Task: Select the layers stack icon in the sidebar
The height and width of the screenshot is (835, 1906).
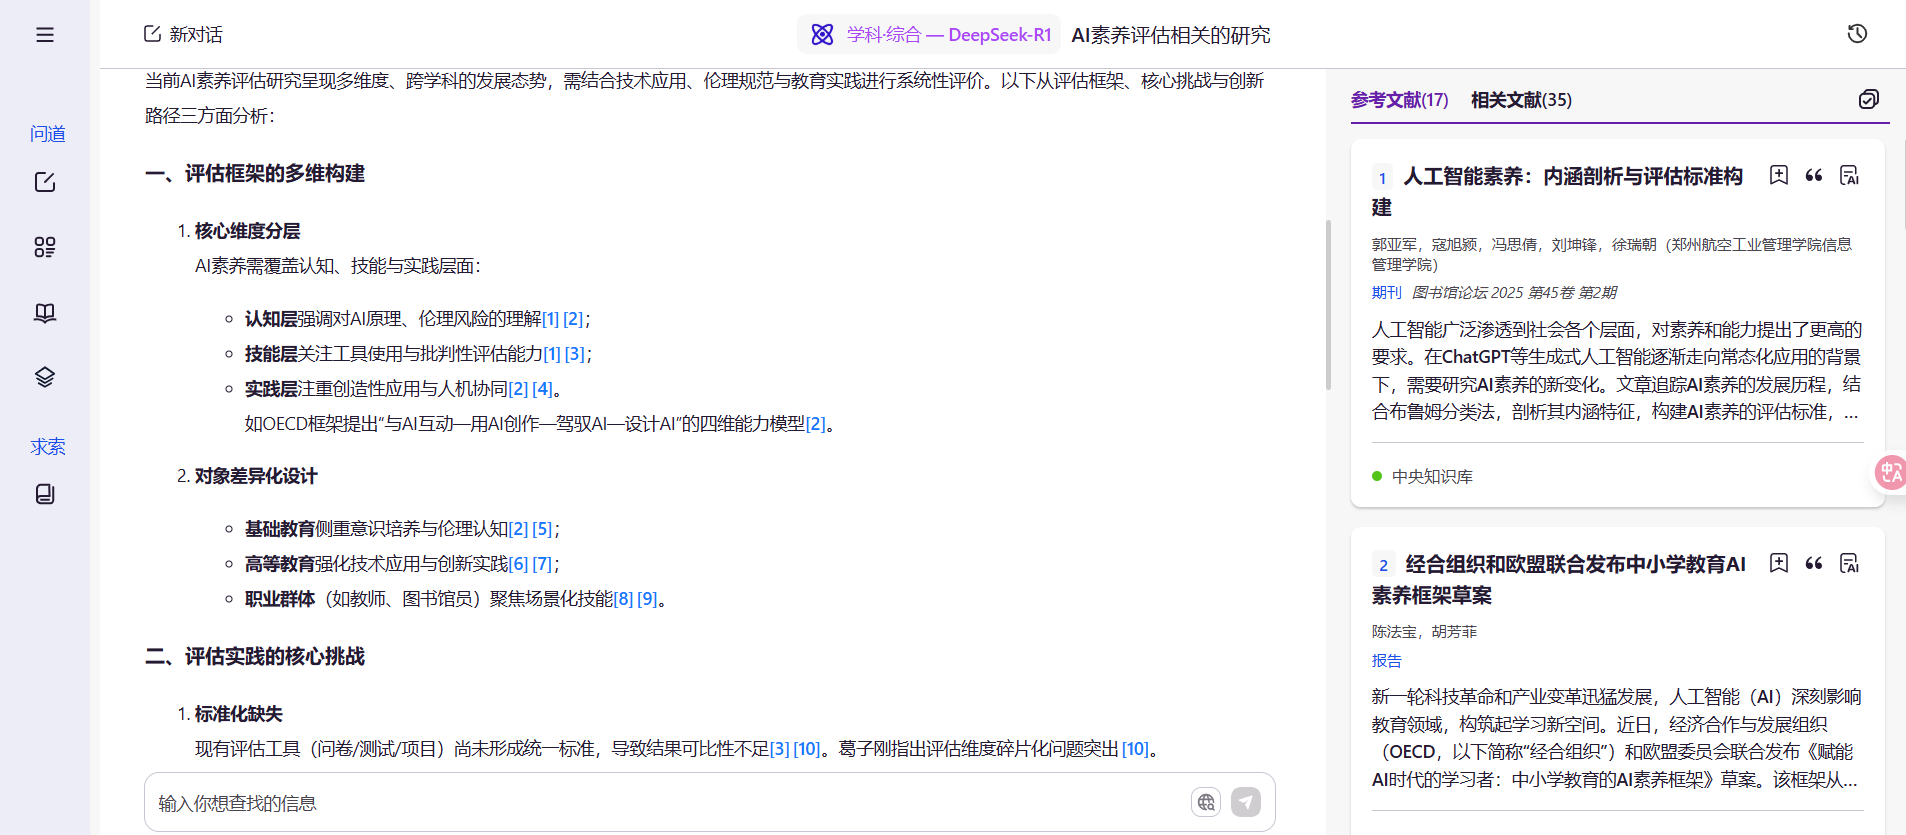Action: 45,377
